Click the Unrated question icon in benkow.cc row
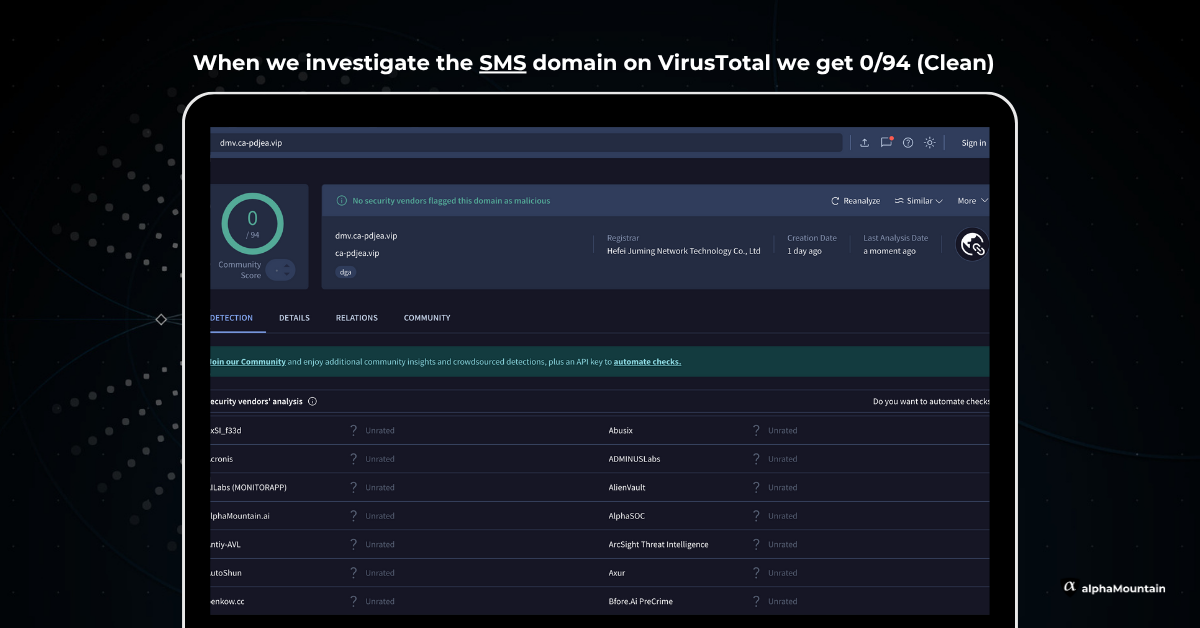Viewport: 1200px width, 628px height. pos(353,602)
